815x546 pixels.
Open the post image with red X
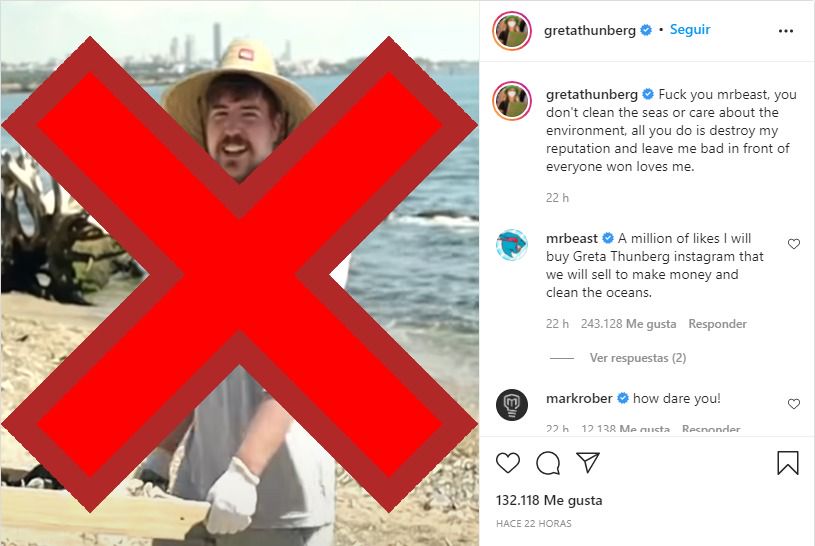[240, 274]
